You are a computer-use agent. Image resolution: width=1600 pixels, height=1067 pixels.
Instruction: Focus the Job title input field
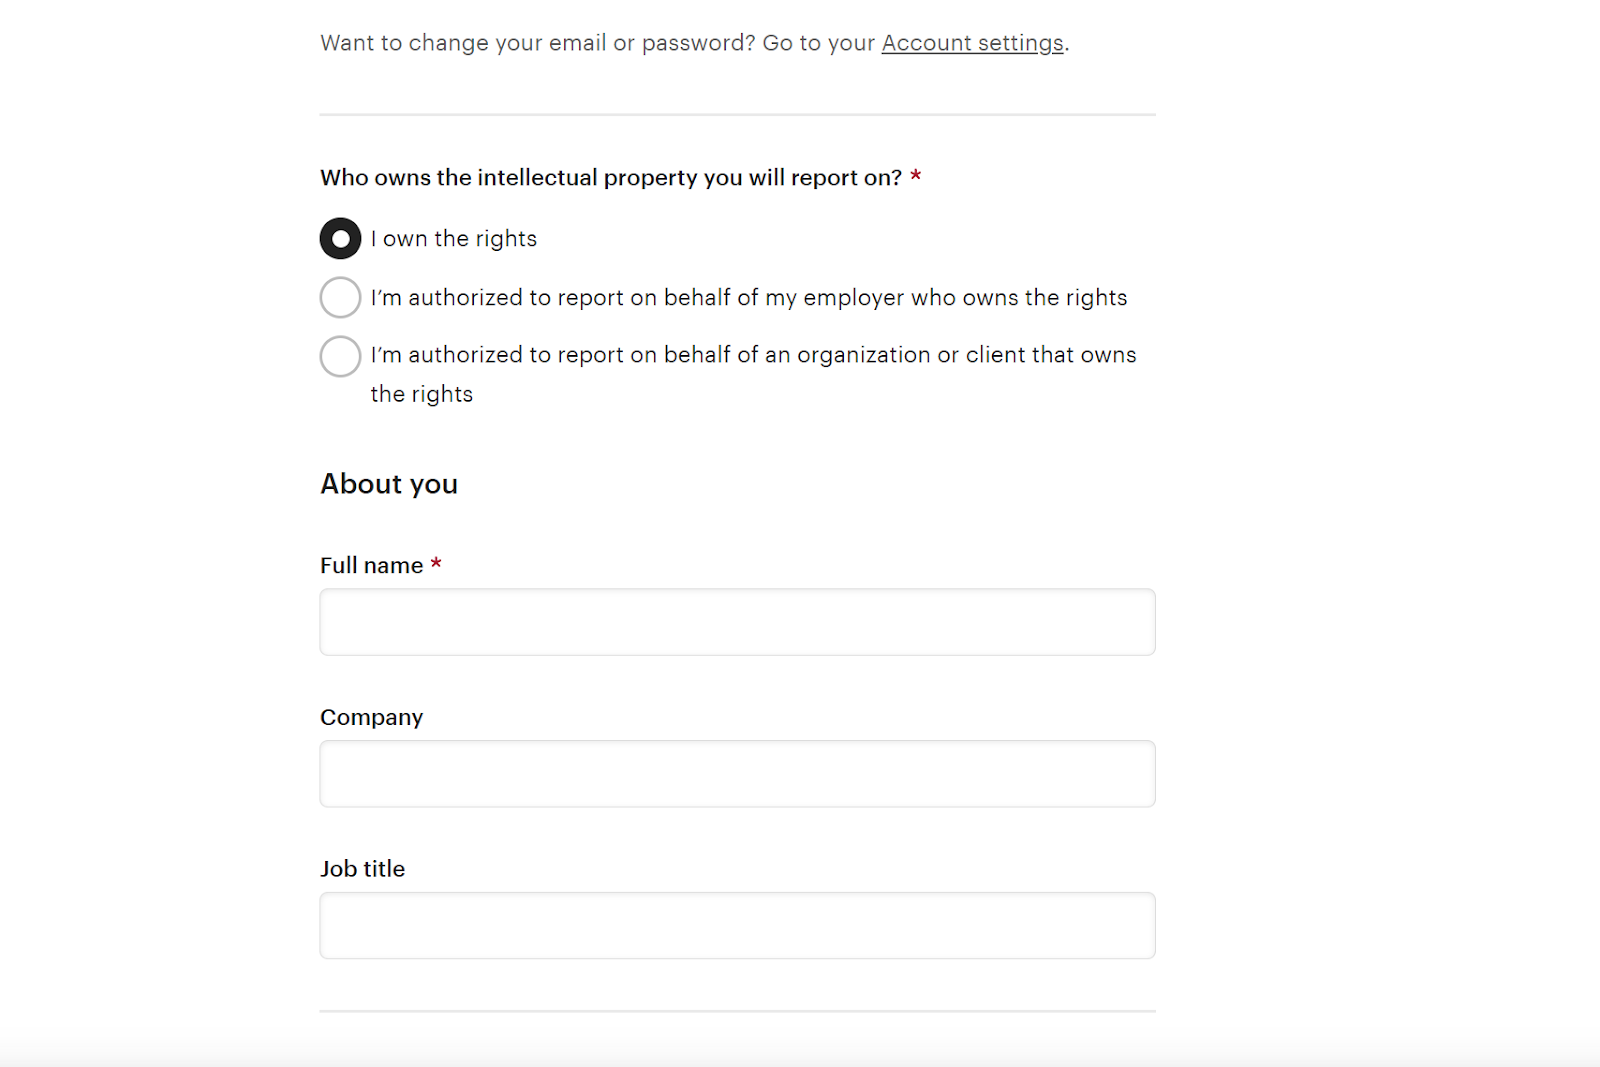737,926
